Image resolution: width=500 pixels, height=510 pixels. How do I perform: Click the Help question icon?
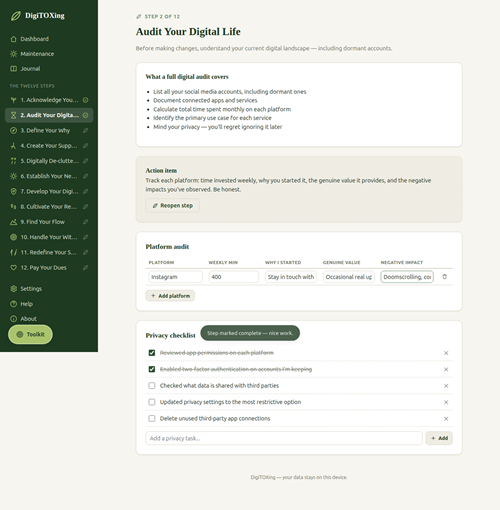pyautogui.click(x=13, y=304)
